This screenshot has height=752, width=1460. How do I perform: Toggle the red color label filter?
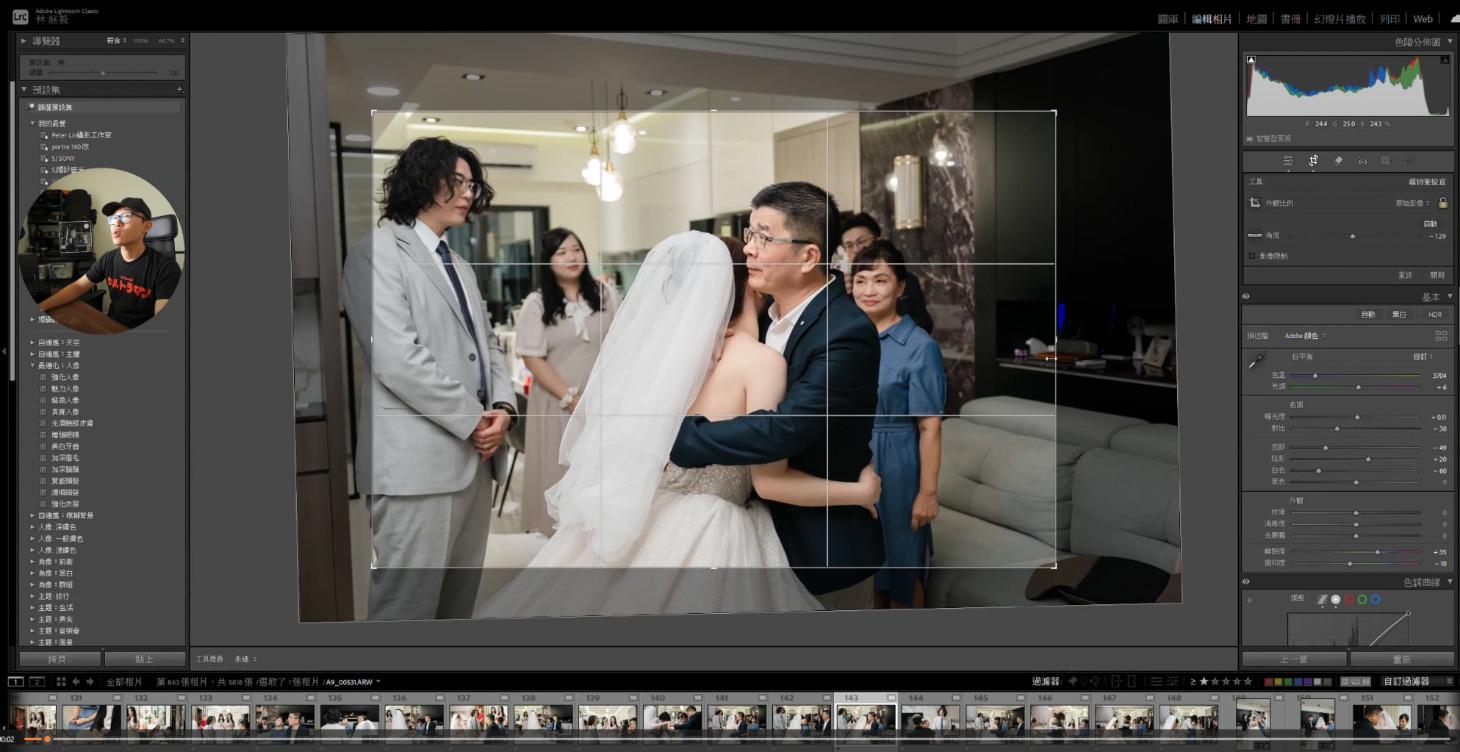tap(1270, 682)
